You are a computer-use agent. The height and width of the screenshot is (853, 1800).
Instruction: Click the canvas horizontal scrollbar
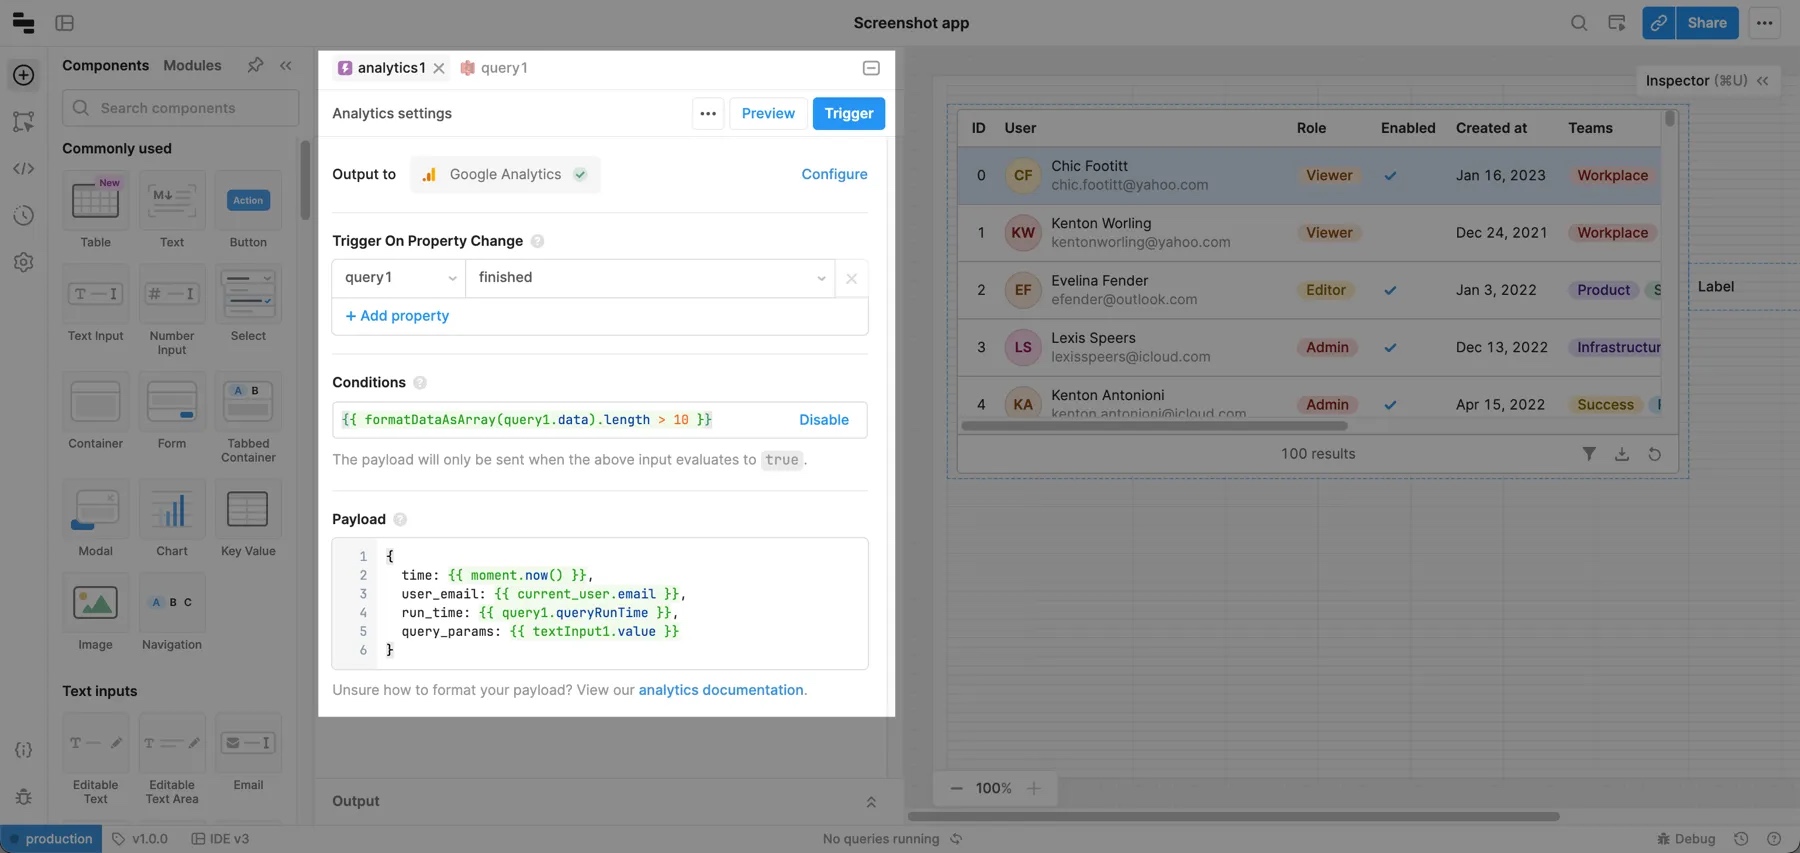(x=1234, y=817)
